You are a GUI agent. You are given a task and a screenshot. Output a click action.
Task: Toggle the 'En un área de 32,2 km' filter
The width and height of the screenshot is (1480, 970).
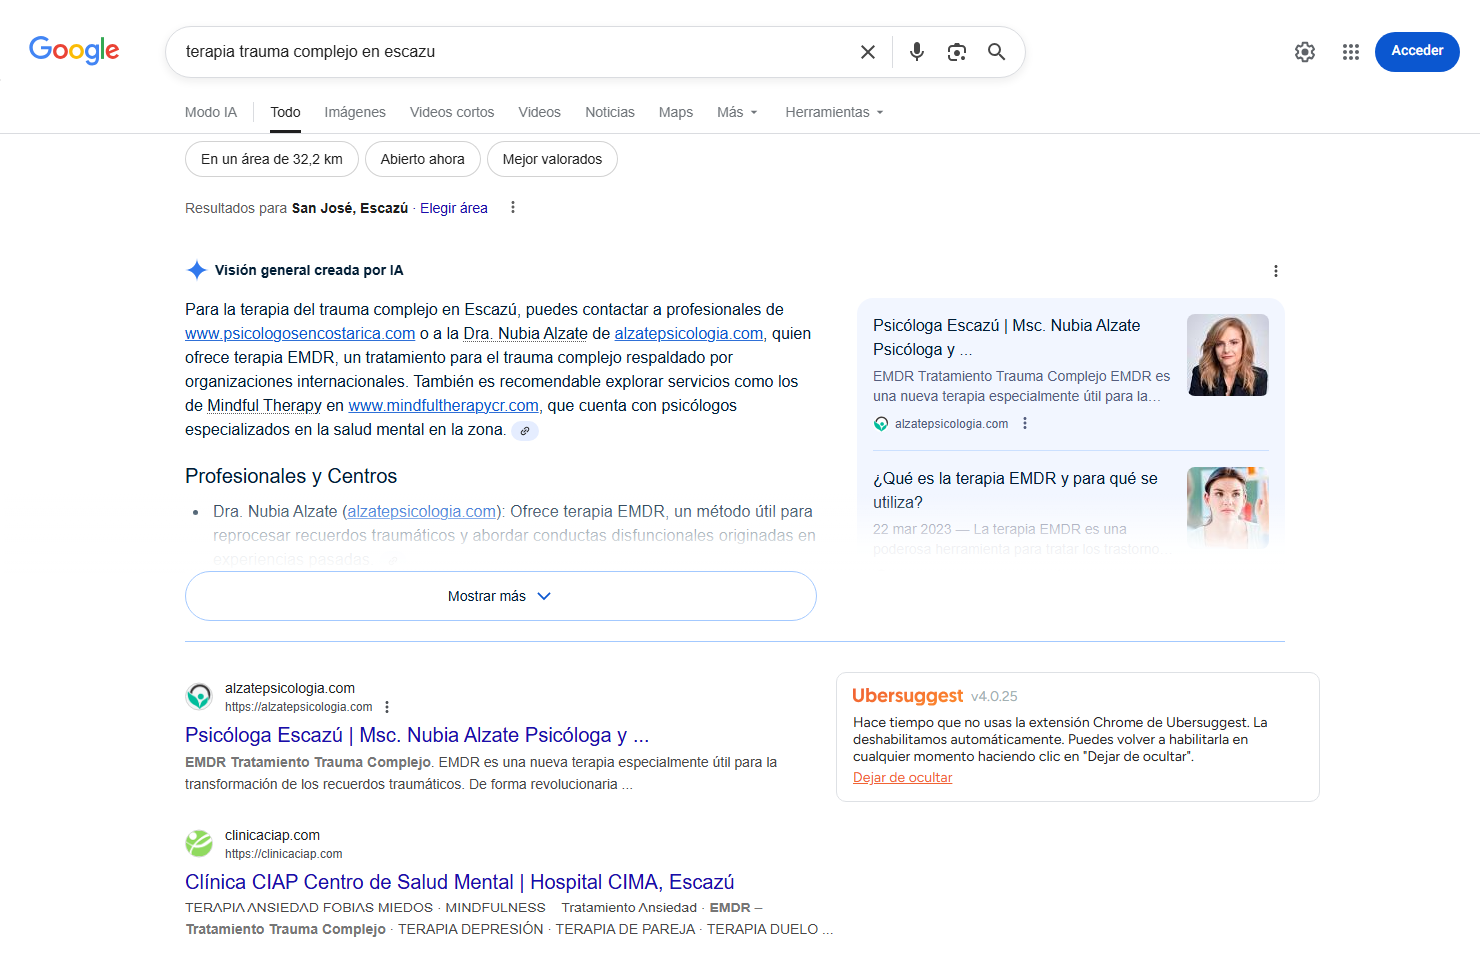pyautogui.click(x=271, y=159)
